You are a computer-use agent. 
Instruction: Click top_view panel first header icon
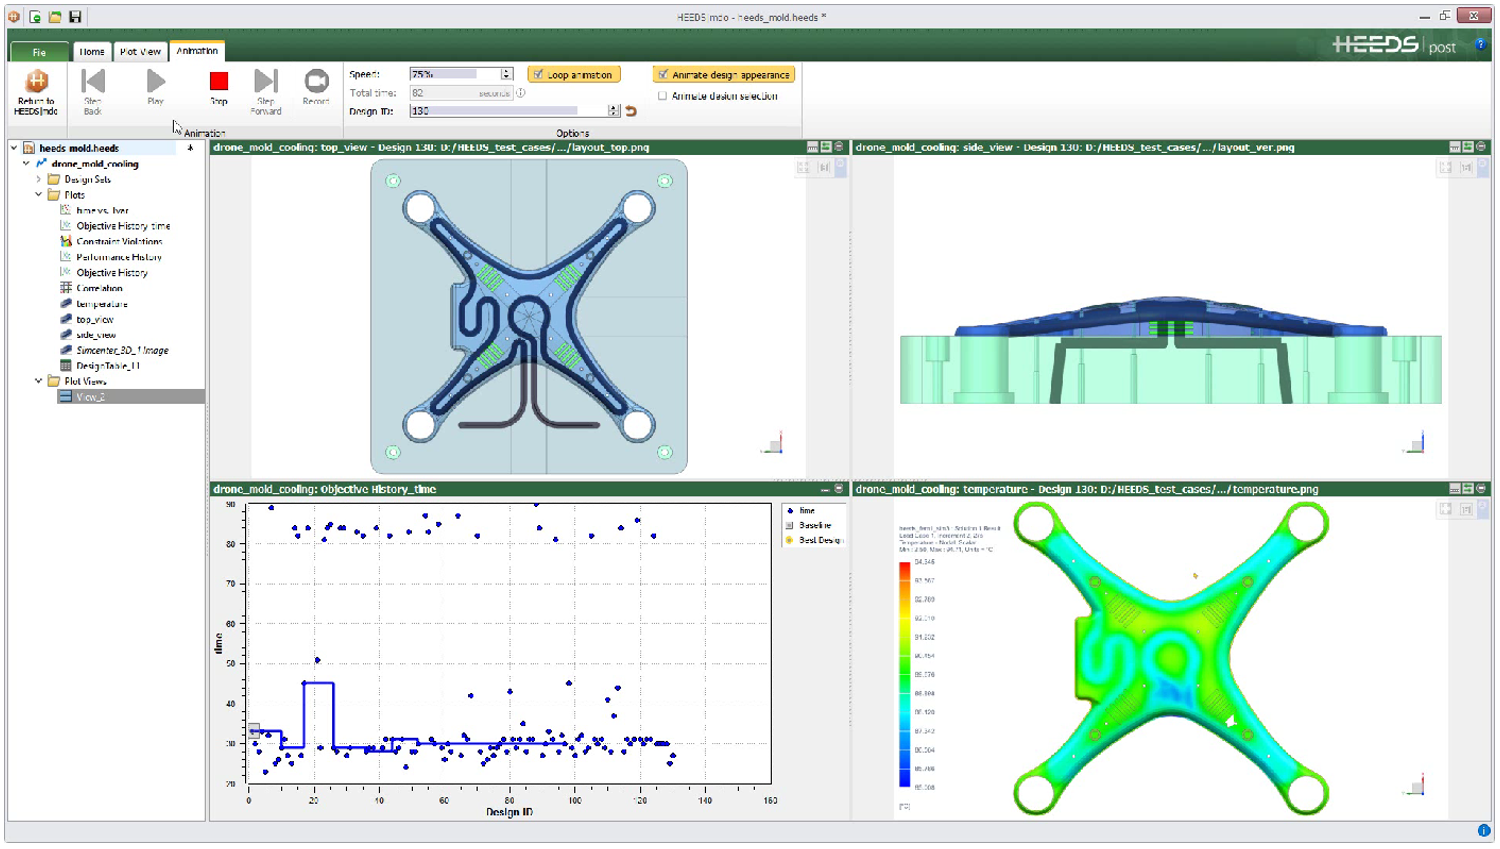[x=812, y=147]
